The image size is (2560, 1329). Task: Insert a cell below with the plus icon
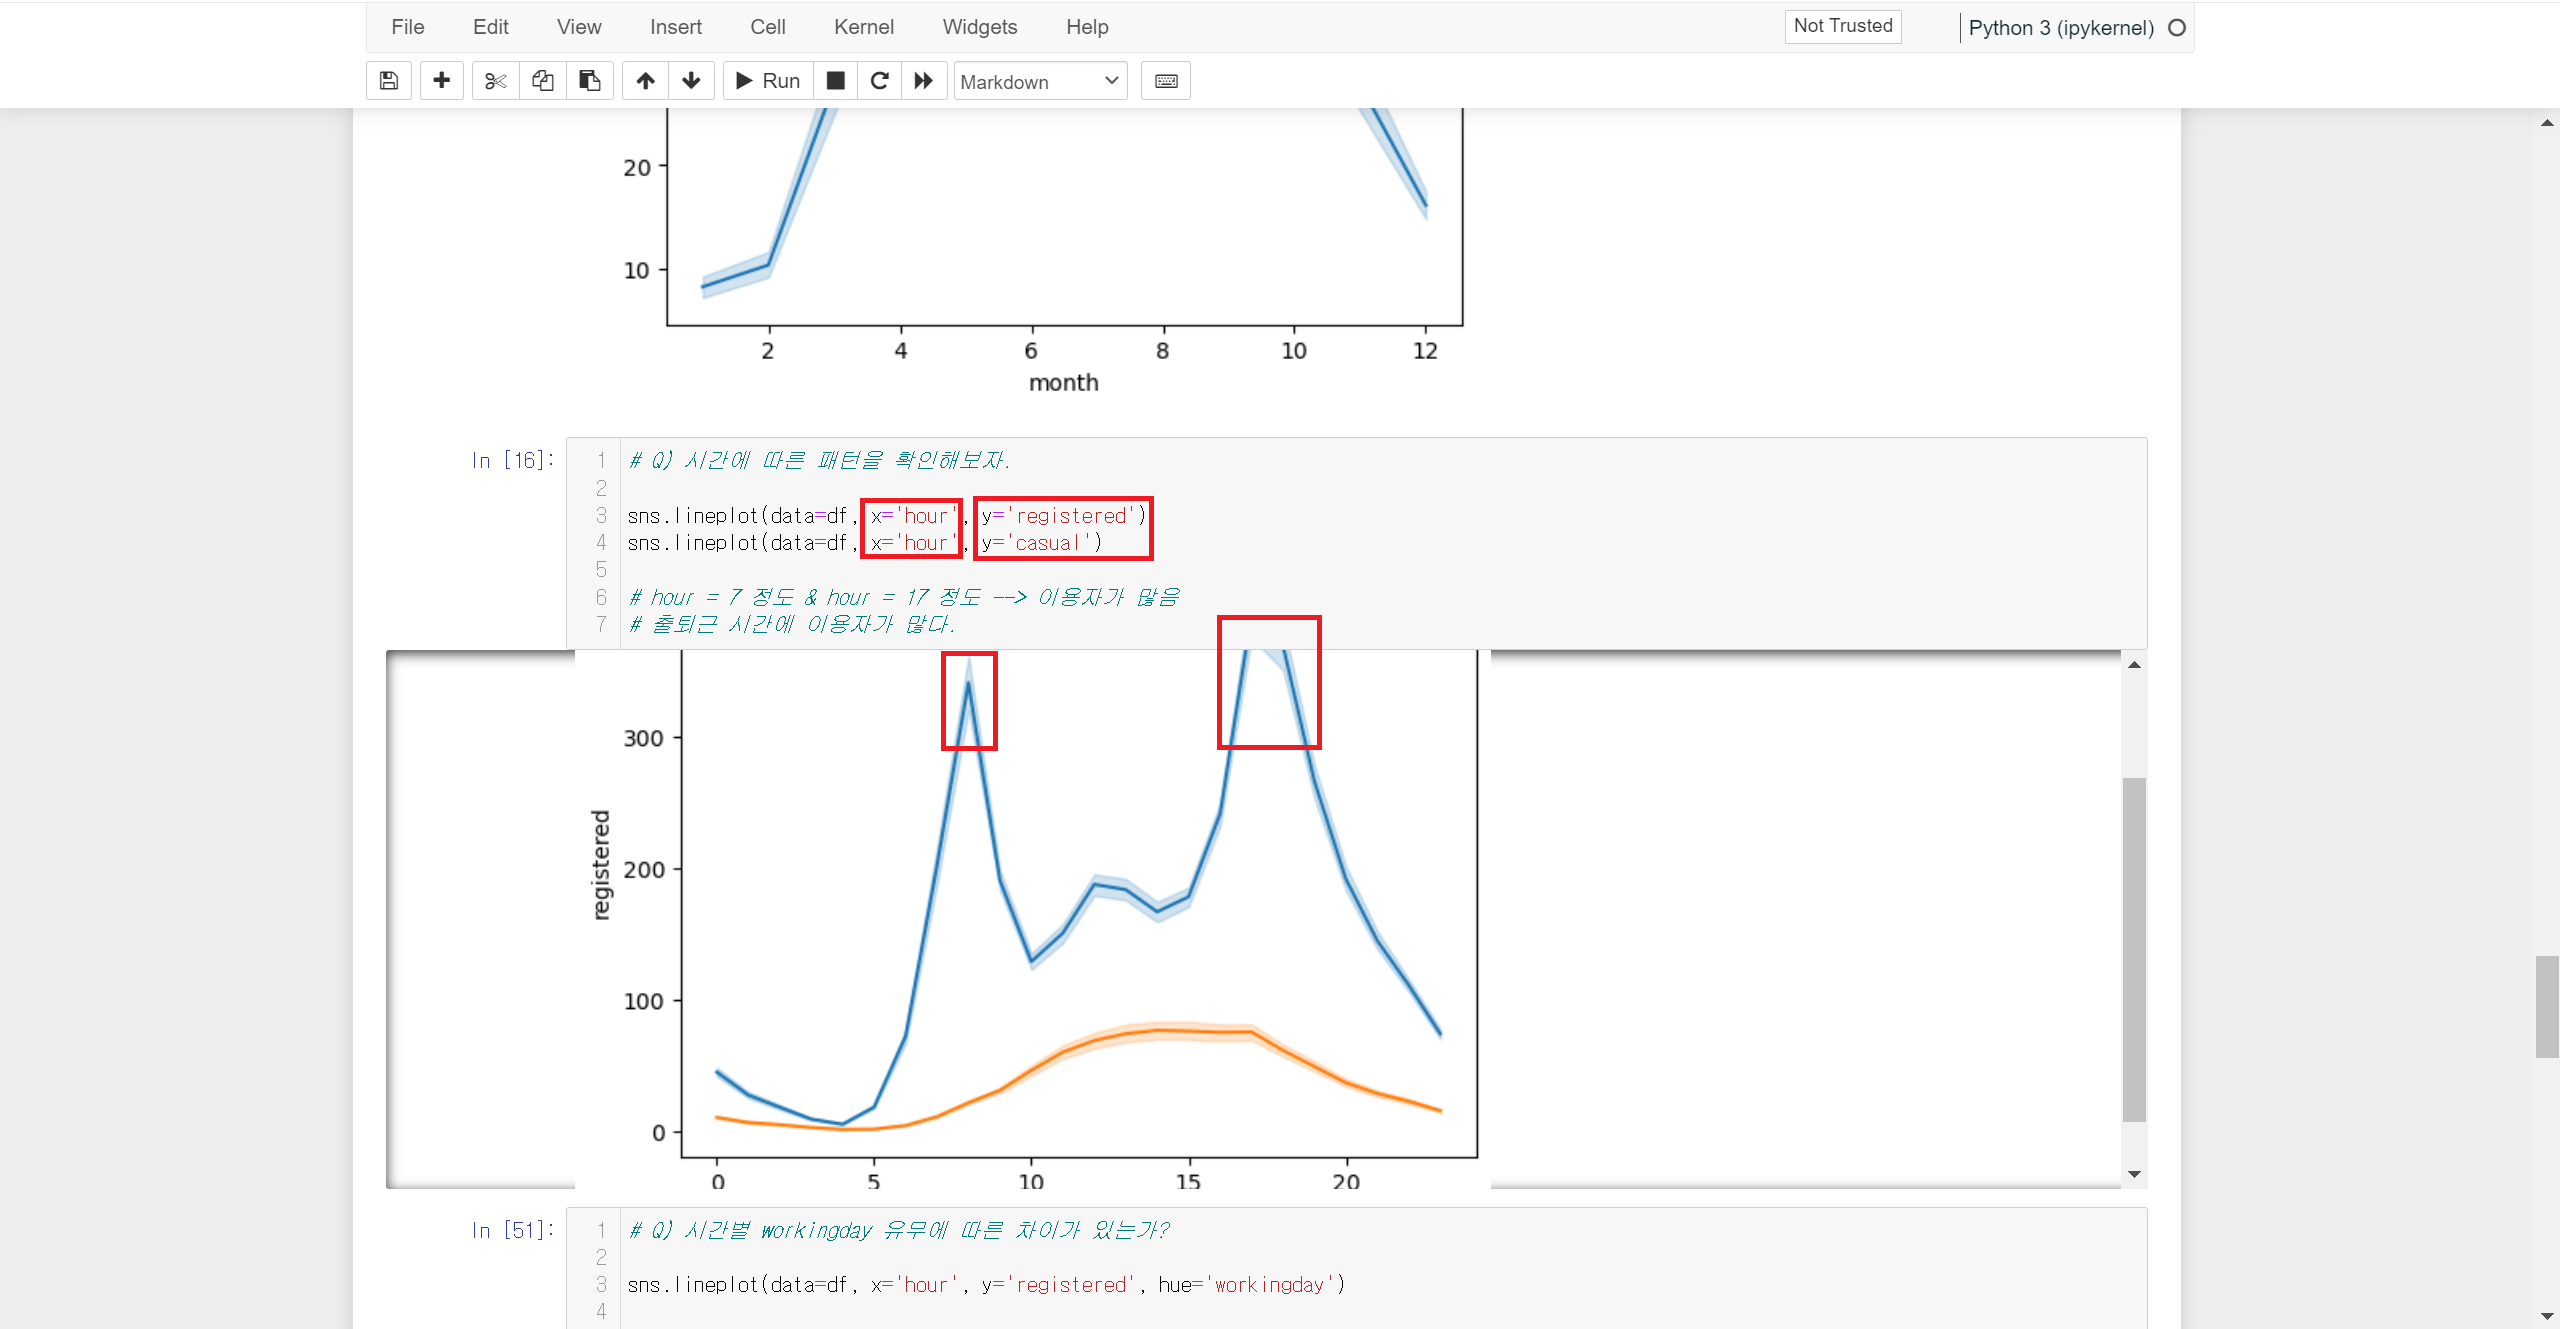click(x=441, y=81)
